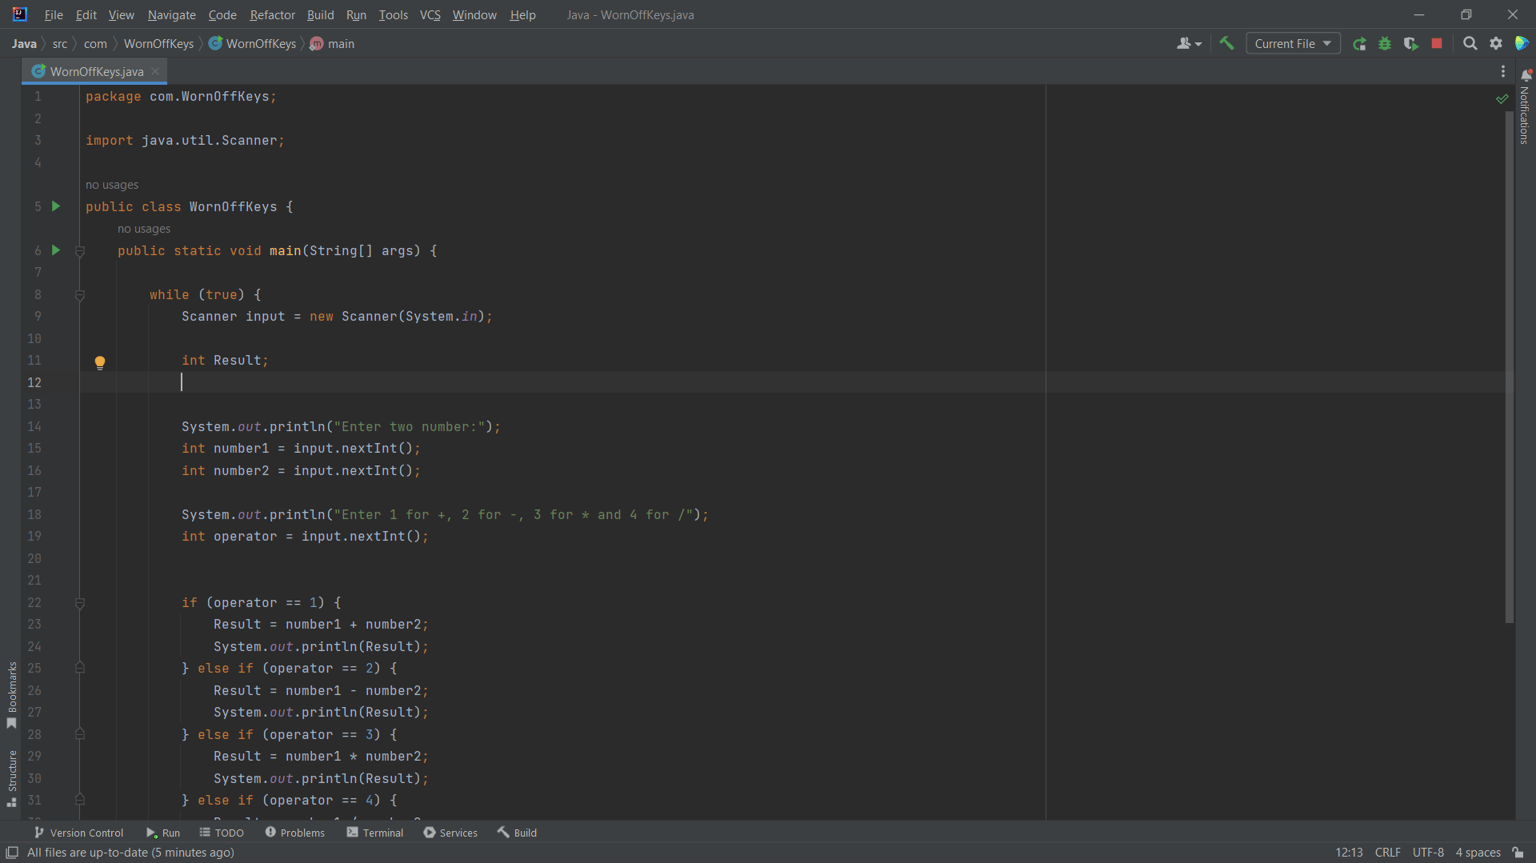
Task: Open the Services tool window
Action: pos(450,832)
